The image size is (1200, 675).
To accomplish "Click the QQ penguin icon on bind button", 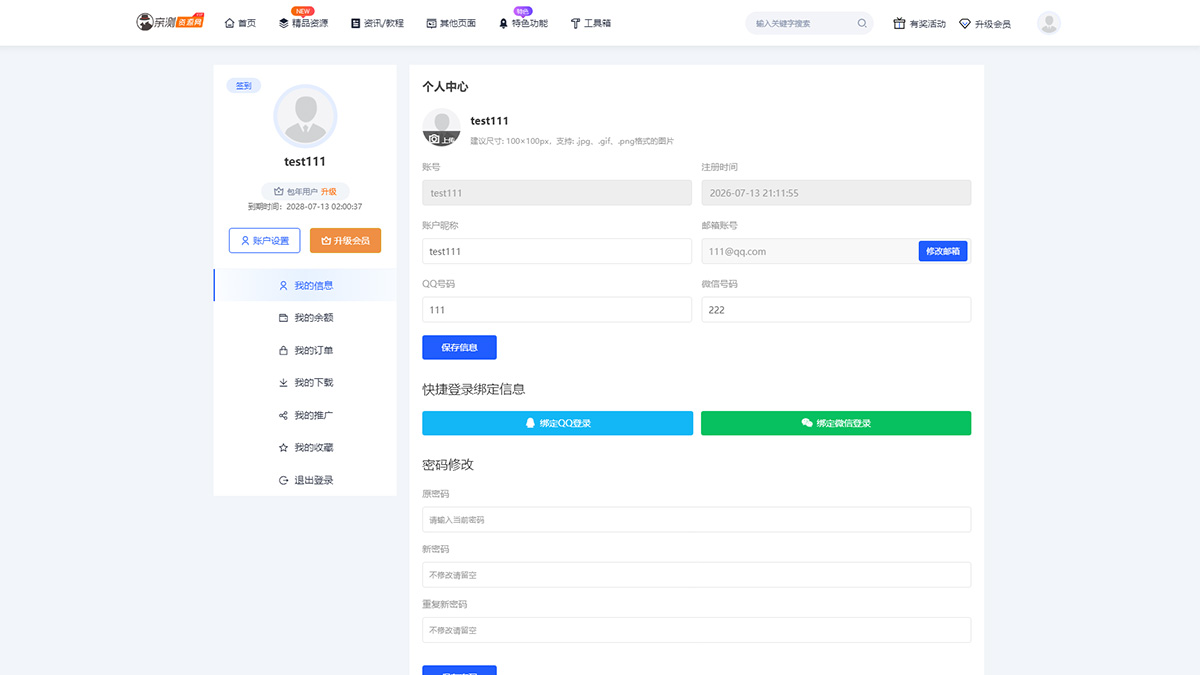I will click(530, 423).
